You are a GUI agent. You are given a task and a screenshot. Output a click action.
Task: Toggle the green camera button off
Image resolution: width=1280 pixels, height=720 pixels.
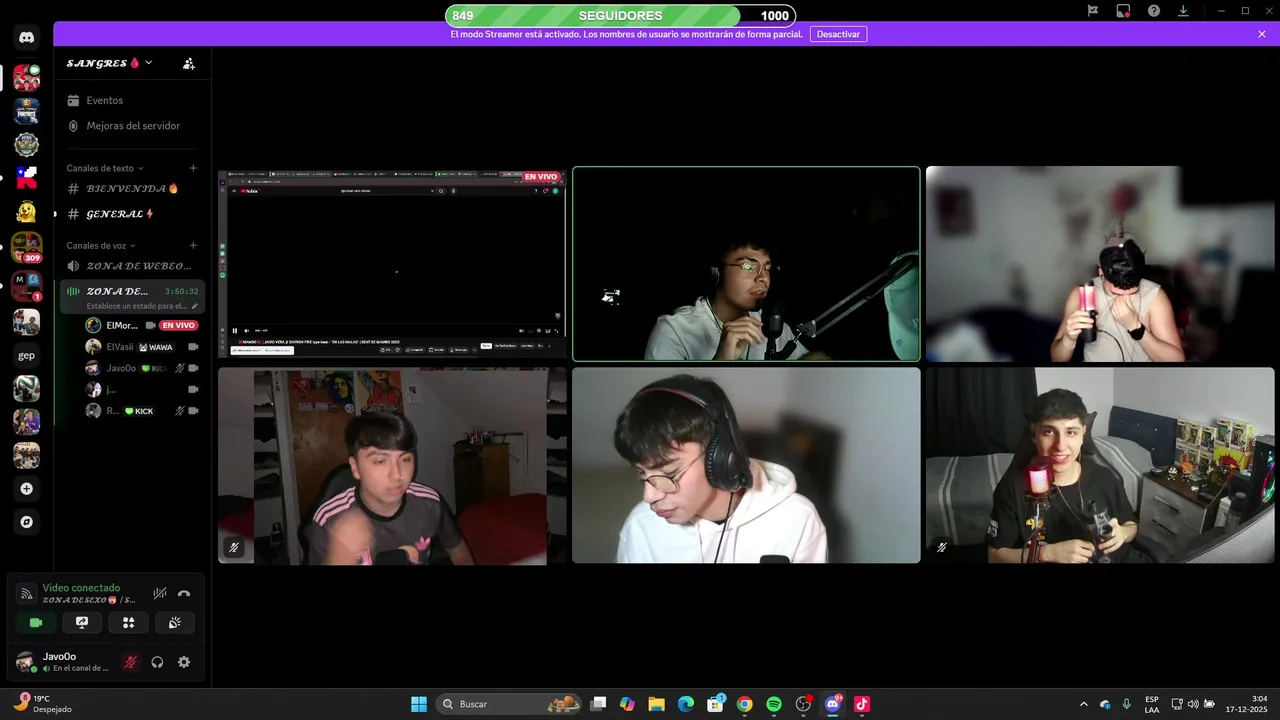(36, 622)
